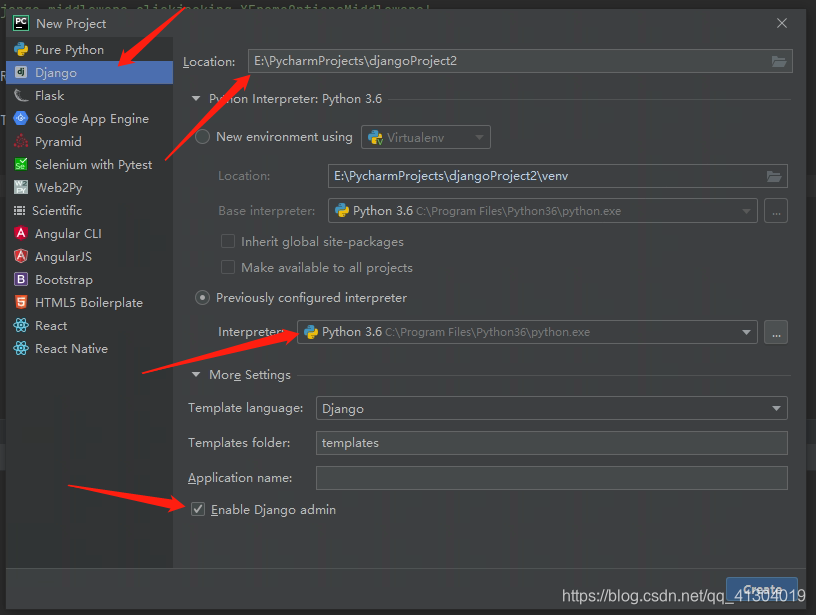Choose Flask in project type list

pyautogui.click(x=90, y=95)
